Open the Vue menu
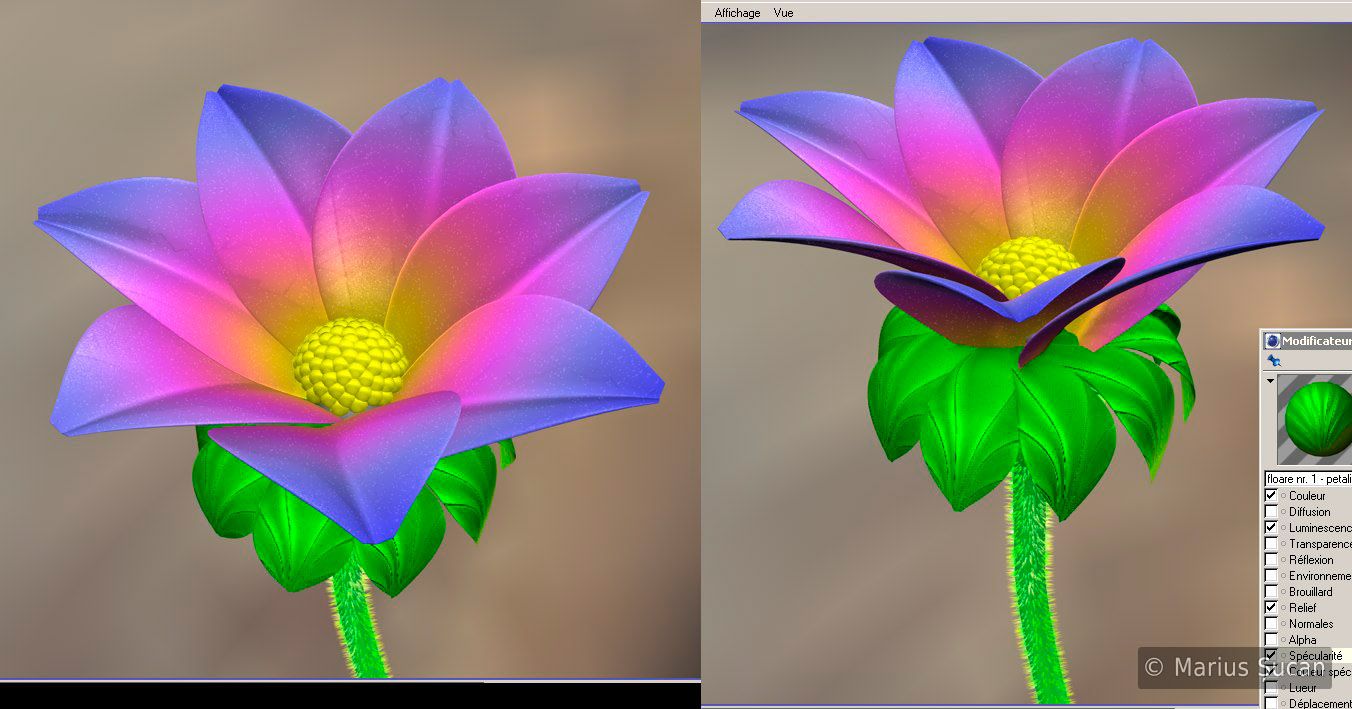Screen dimensions: 1352x709 [x=783, y=13]
